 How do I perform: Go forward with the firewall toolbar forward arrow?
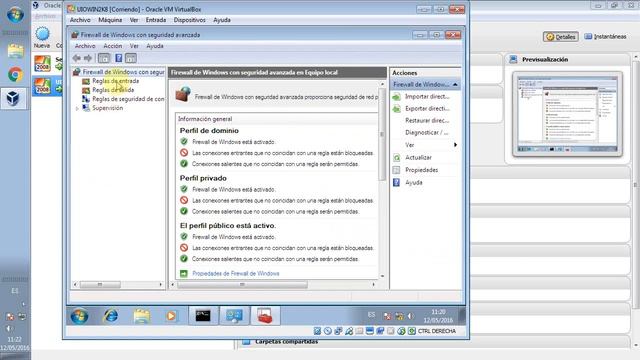pos(88,58)
